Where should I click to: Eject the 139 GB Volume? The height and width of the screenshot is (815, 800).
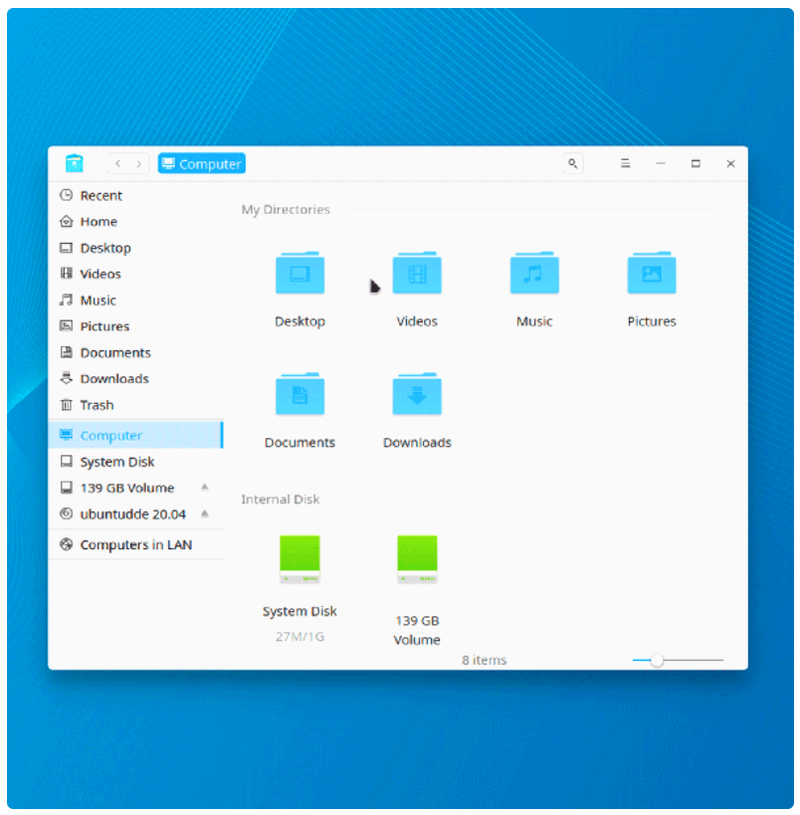pyautogui.click(x=205, y=488)
